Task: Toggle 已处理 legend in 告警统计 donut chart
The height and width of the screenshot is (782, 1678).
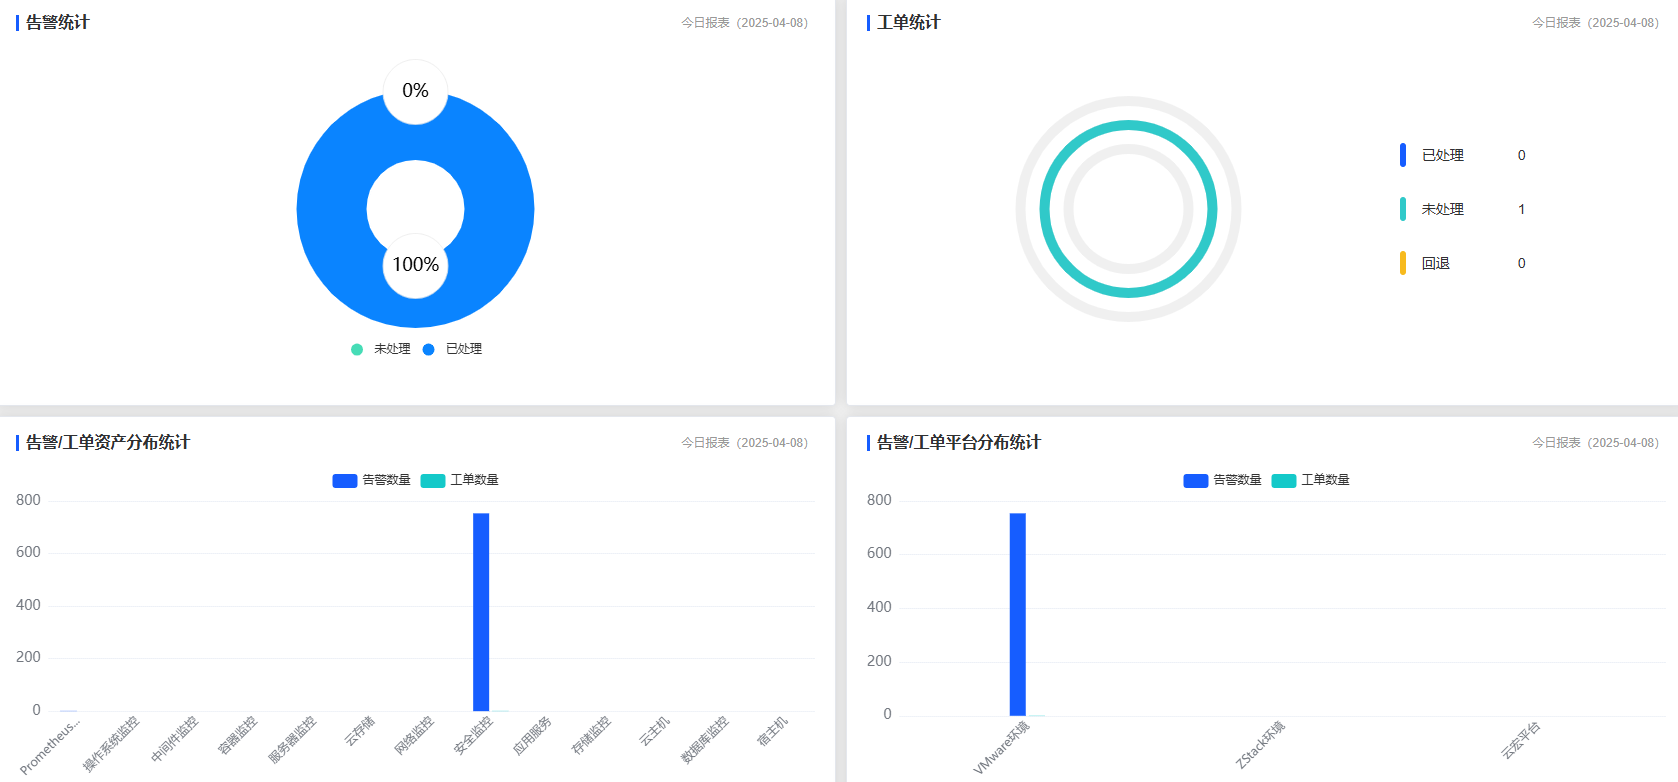Action: coord(452,349)
